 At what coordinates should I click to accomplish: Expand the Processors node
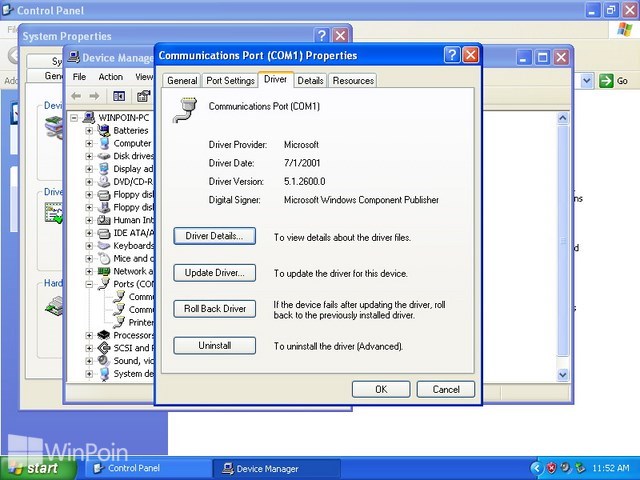pos(89,336)
